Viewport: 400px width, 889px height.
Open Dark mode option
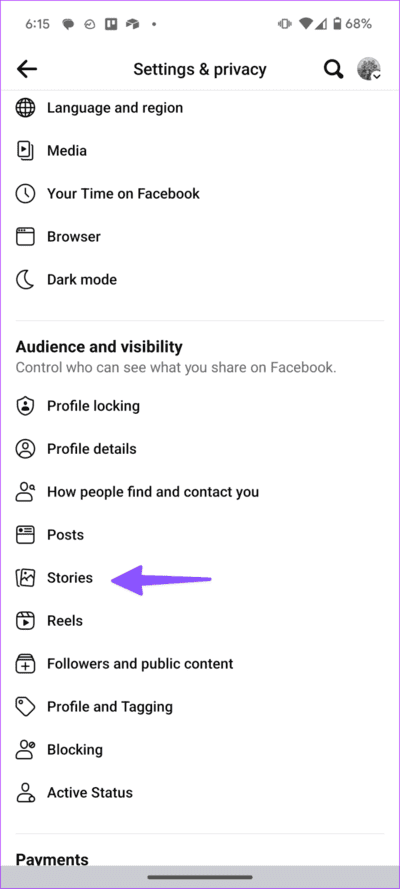(200, 280)
